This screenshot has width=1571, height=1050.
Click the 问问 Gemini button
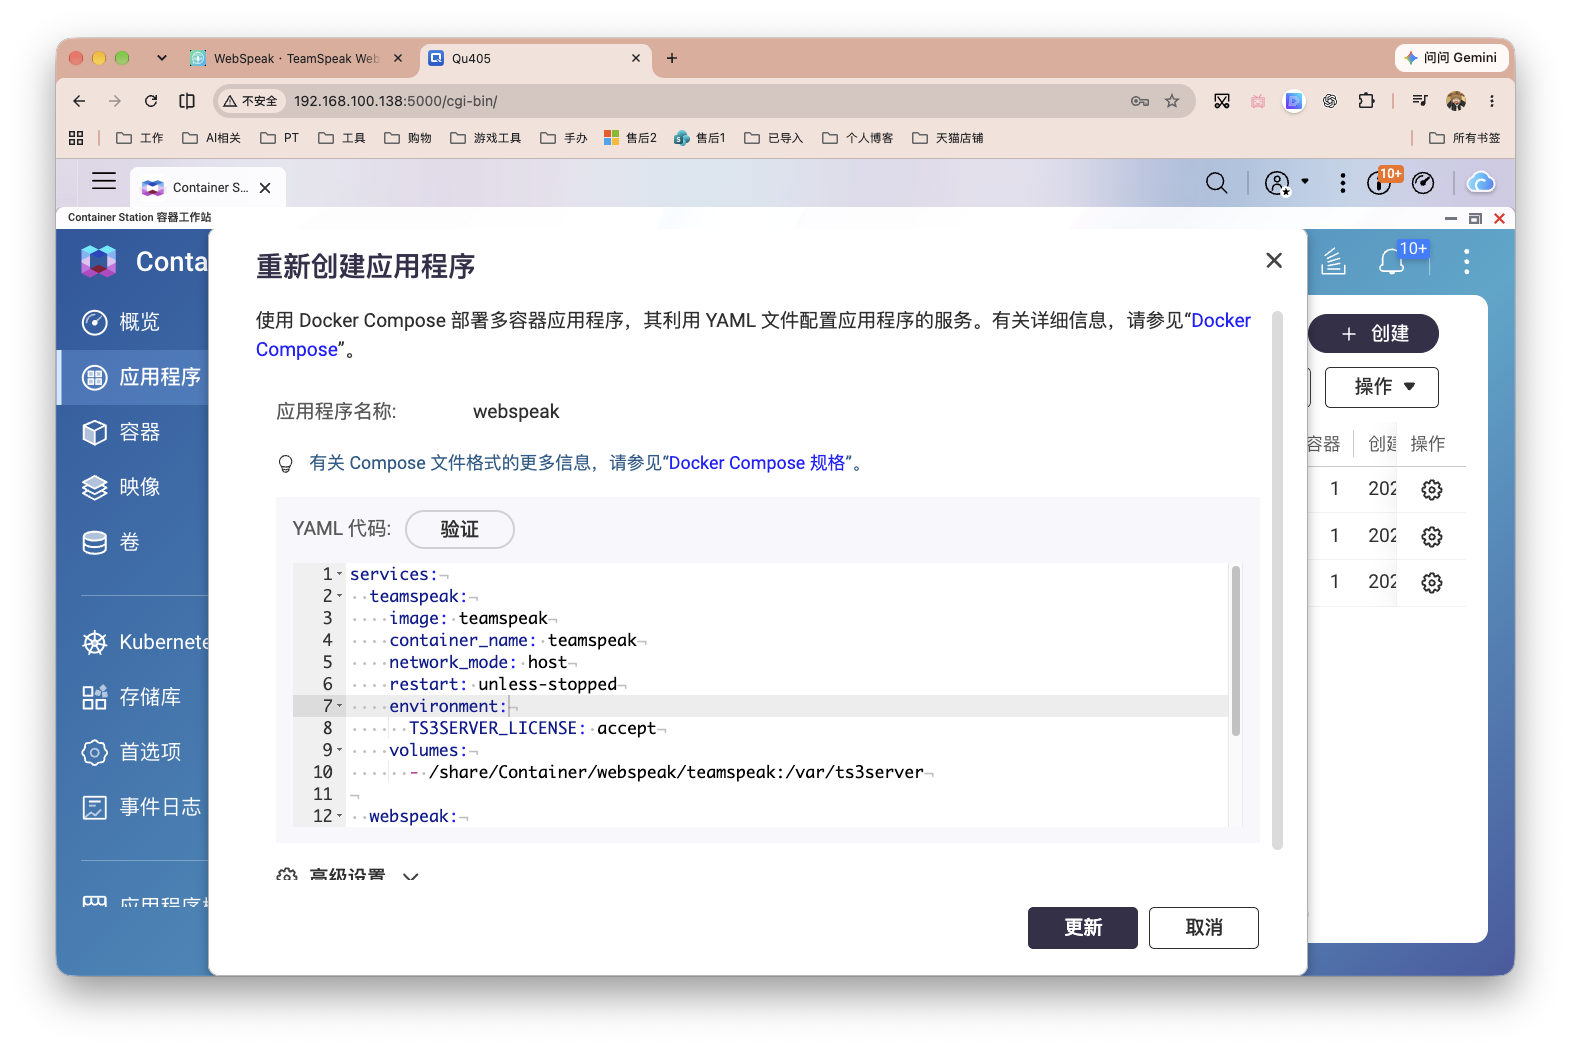tap(1451, 58)
